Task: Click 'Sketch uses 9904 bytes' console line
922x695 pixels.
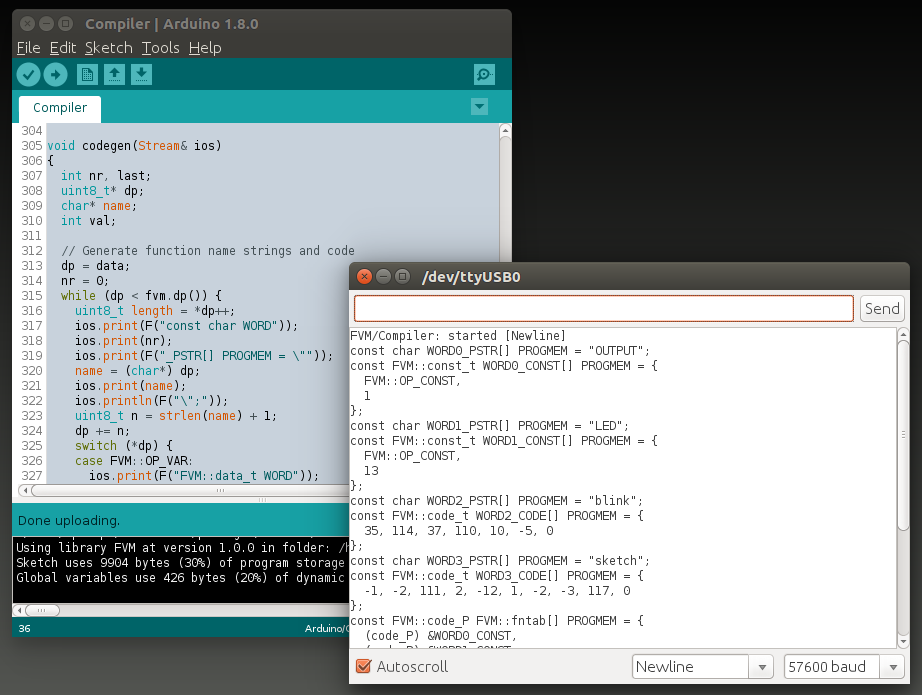Action: click(x=180, y=563)
